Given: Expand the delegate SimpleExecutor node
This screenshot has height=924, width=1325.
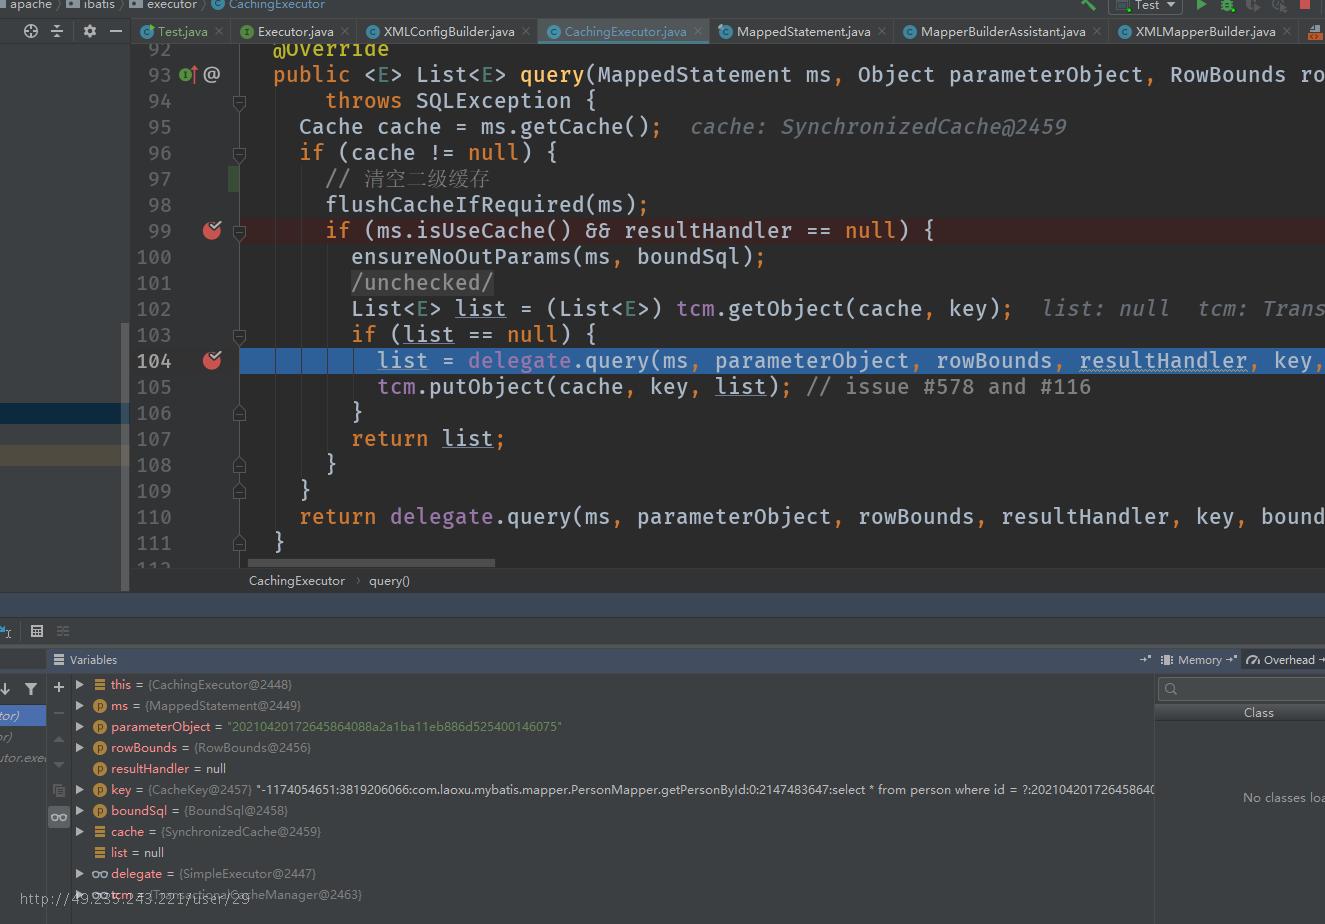Looking at the screenshot, I should click(80, 874).
